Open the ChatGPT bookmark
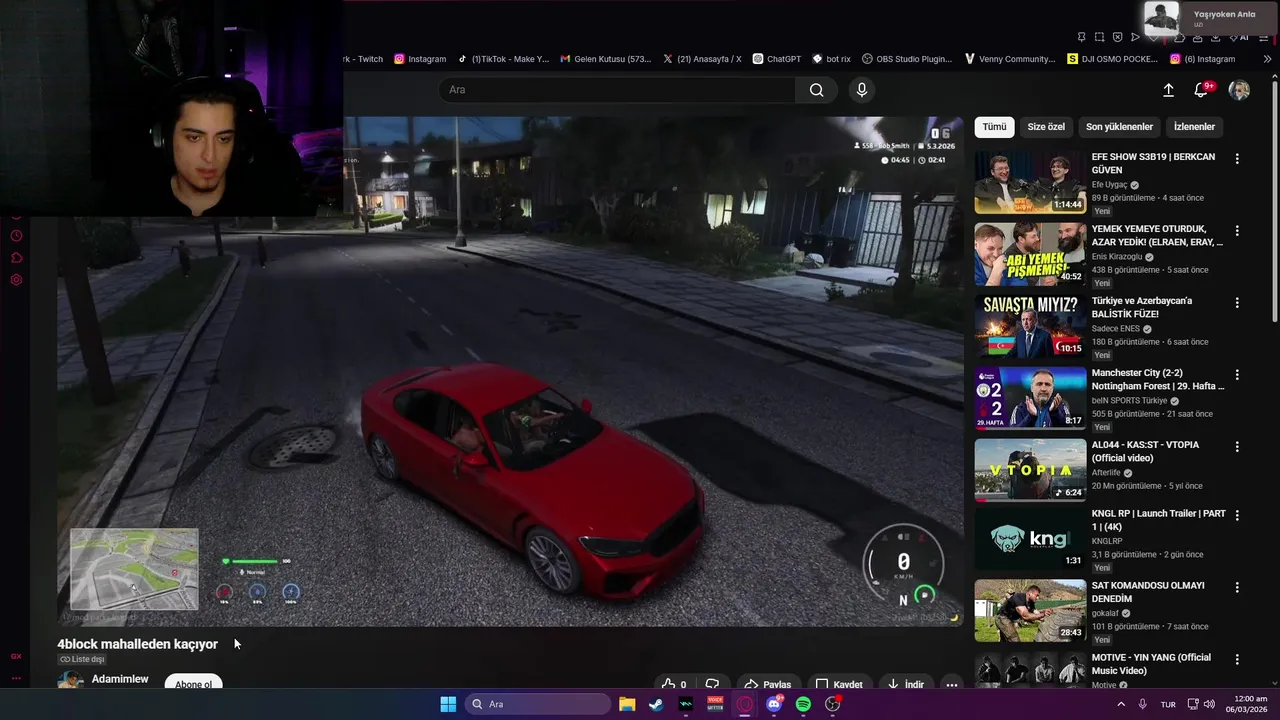This screenshot has height=720, width=1280. [777, 59]
